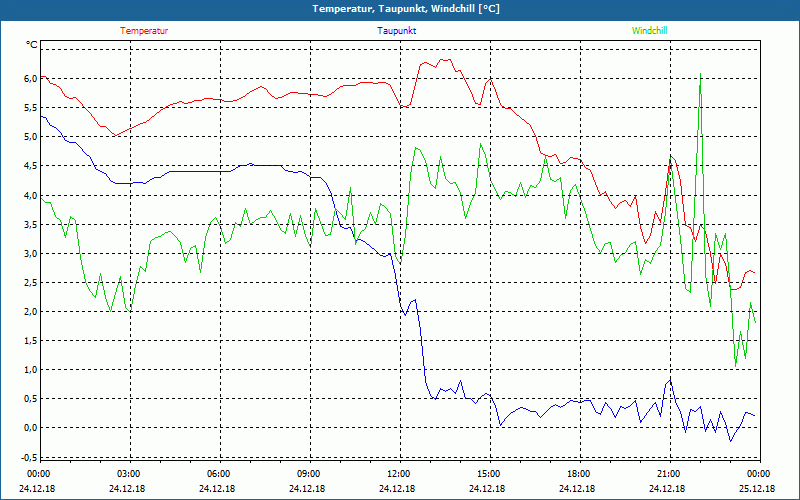Click the 0,0 y-axis value

click(31, 428)
